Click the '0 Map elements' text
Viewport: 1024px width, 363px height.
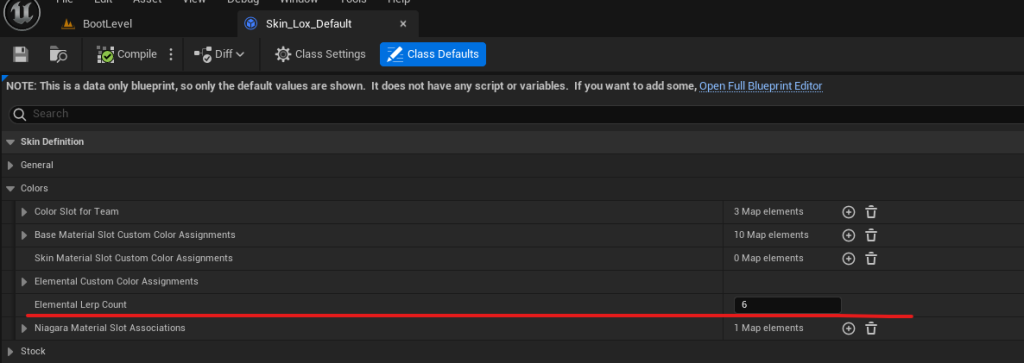[769, 259]
